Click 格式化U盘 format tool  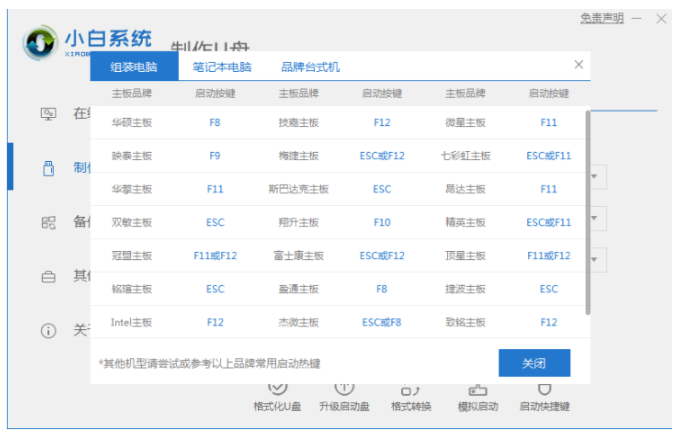pos(279,397)
